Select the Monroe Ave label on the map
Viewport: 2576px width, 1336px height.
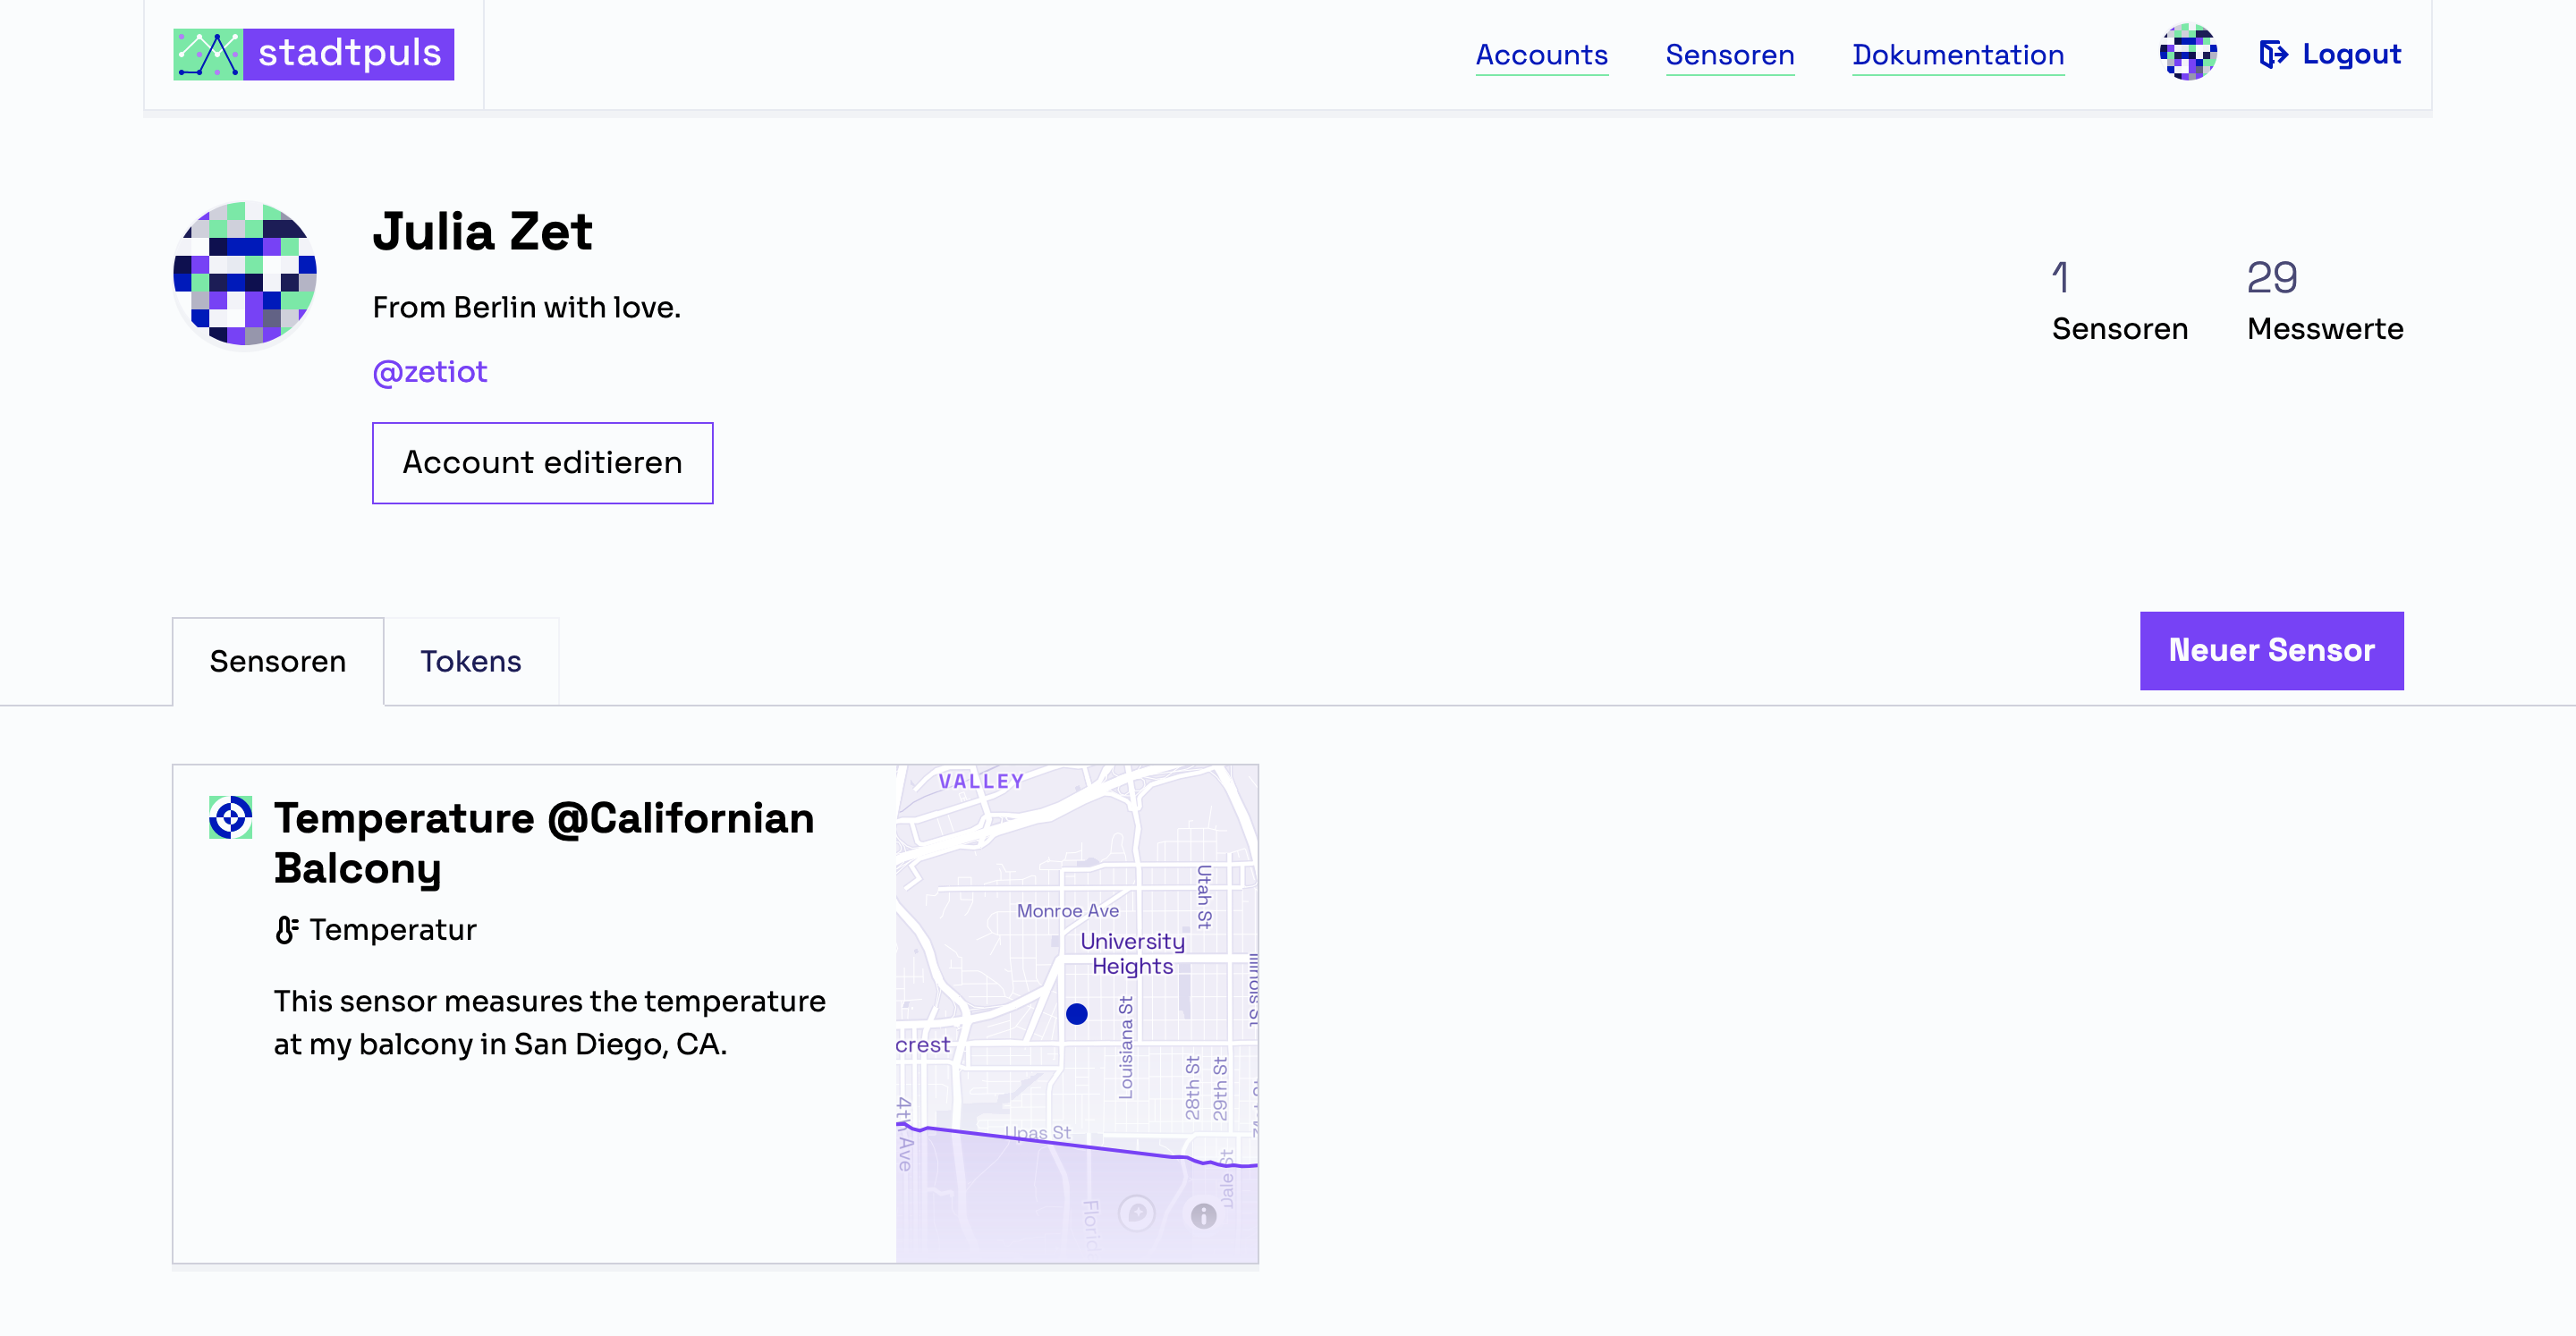pos(1068,911)
